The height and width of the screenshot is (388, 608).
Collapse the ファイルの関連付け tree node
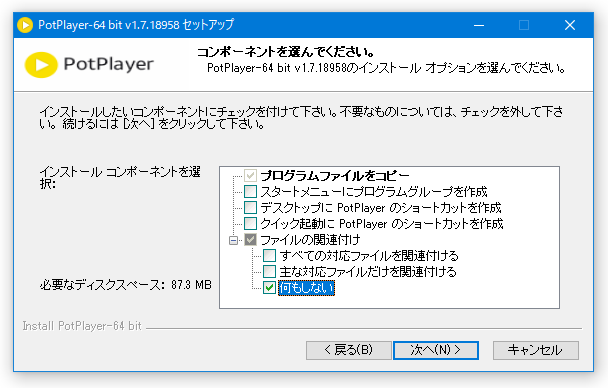coord(233,240)
